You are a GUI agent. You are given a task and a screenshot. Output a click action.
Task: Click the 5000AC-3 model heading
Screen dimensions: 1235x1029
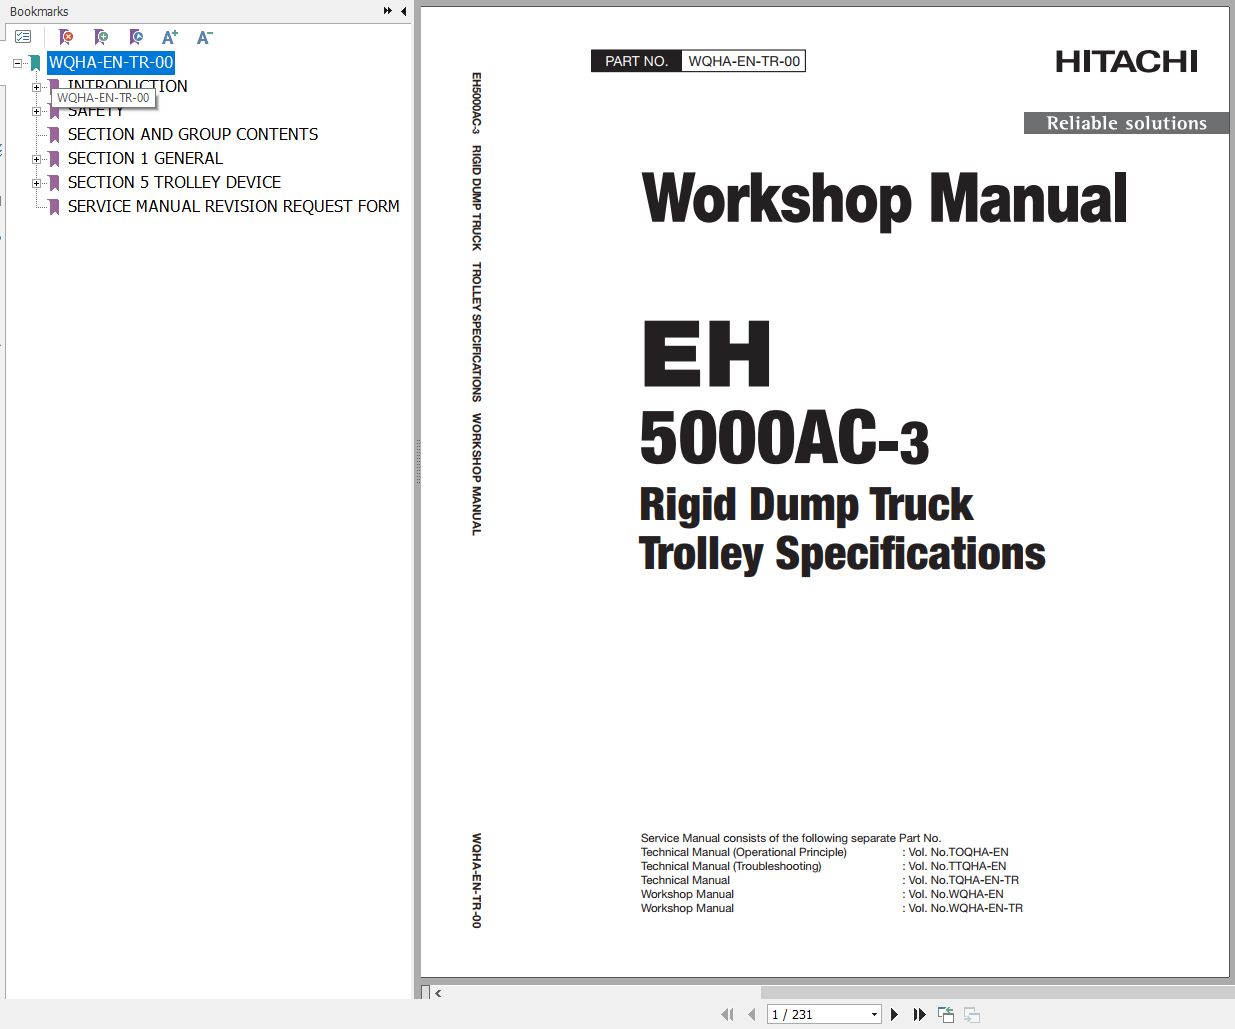coord(785,438)
